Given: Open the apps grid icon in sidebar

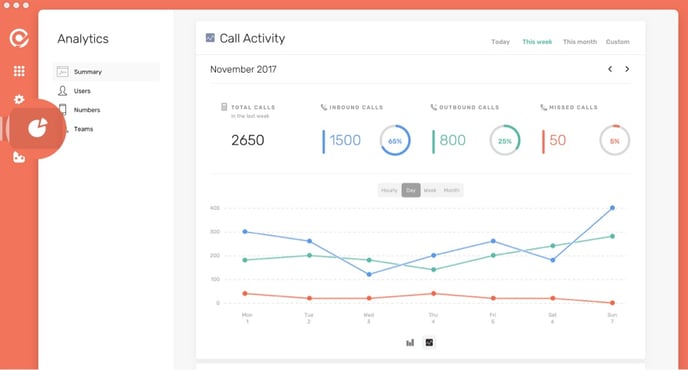Looking at the screenshot, I should [x=19, y=71].
